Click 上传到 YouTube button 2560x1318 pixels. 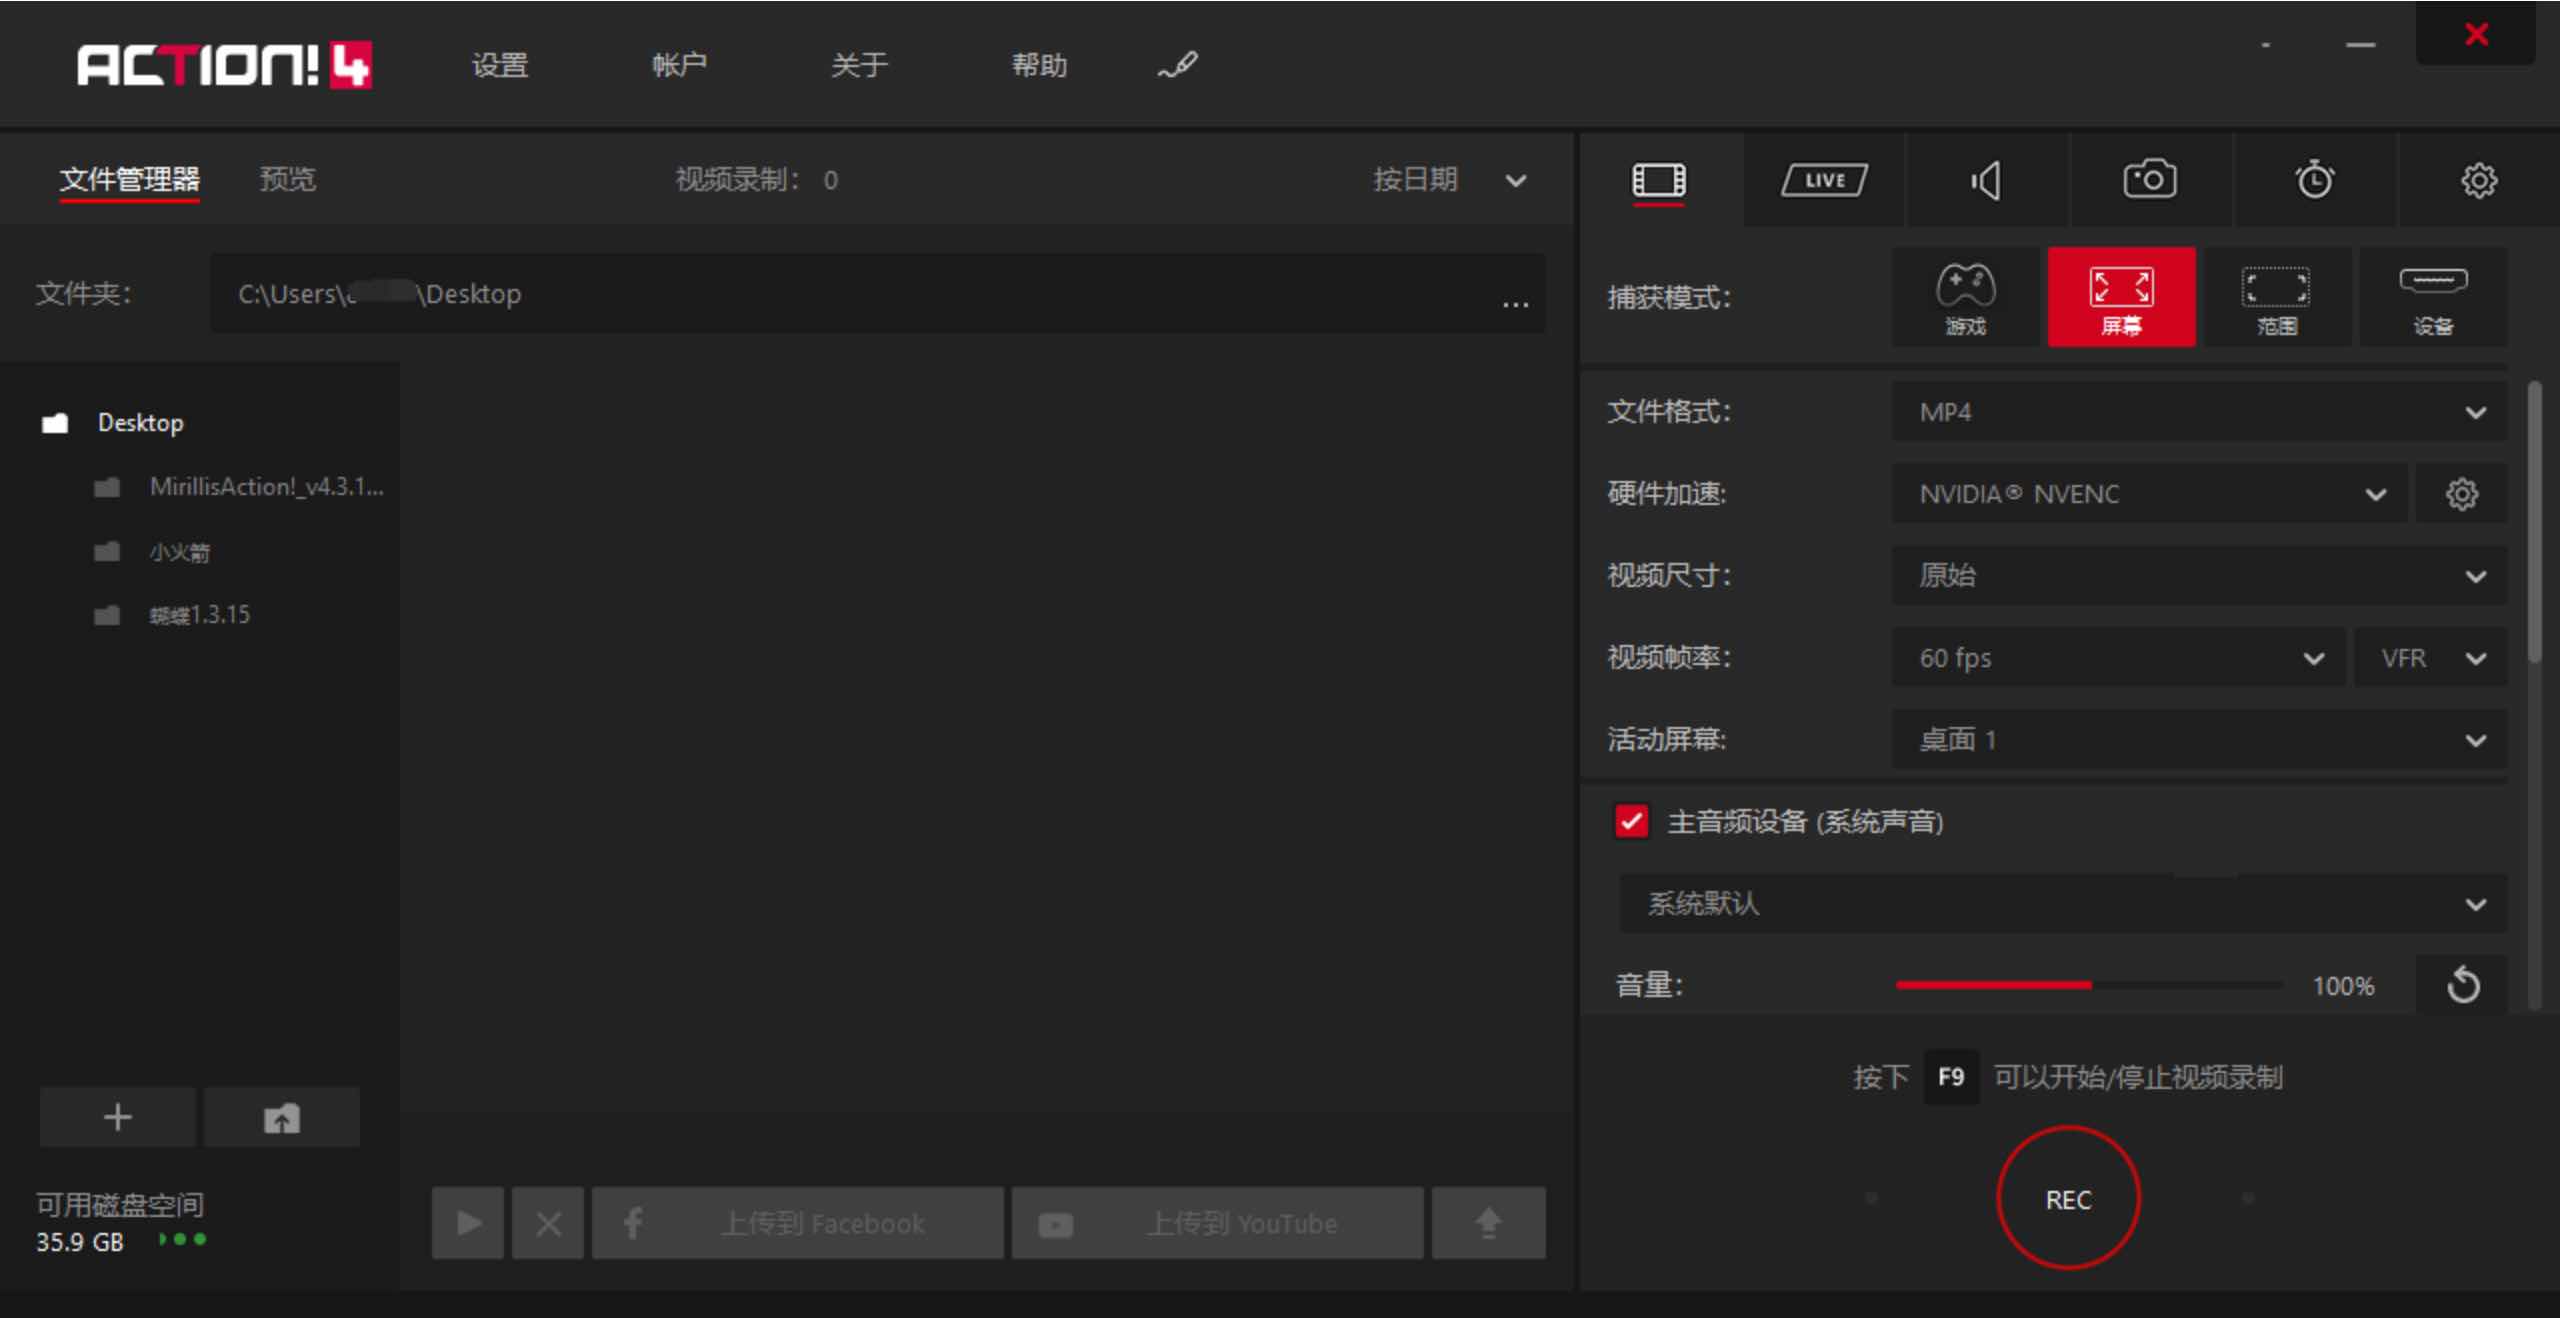click(x=1217, y=1223)
